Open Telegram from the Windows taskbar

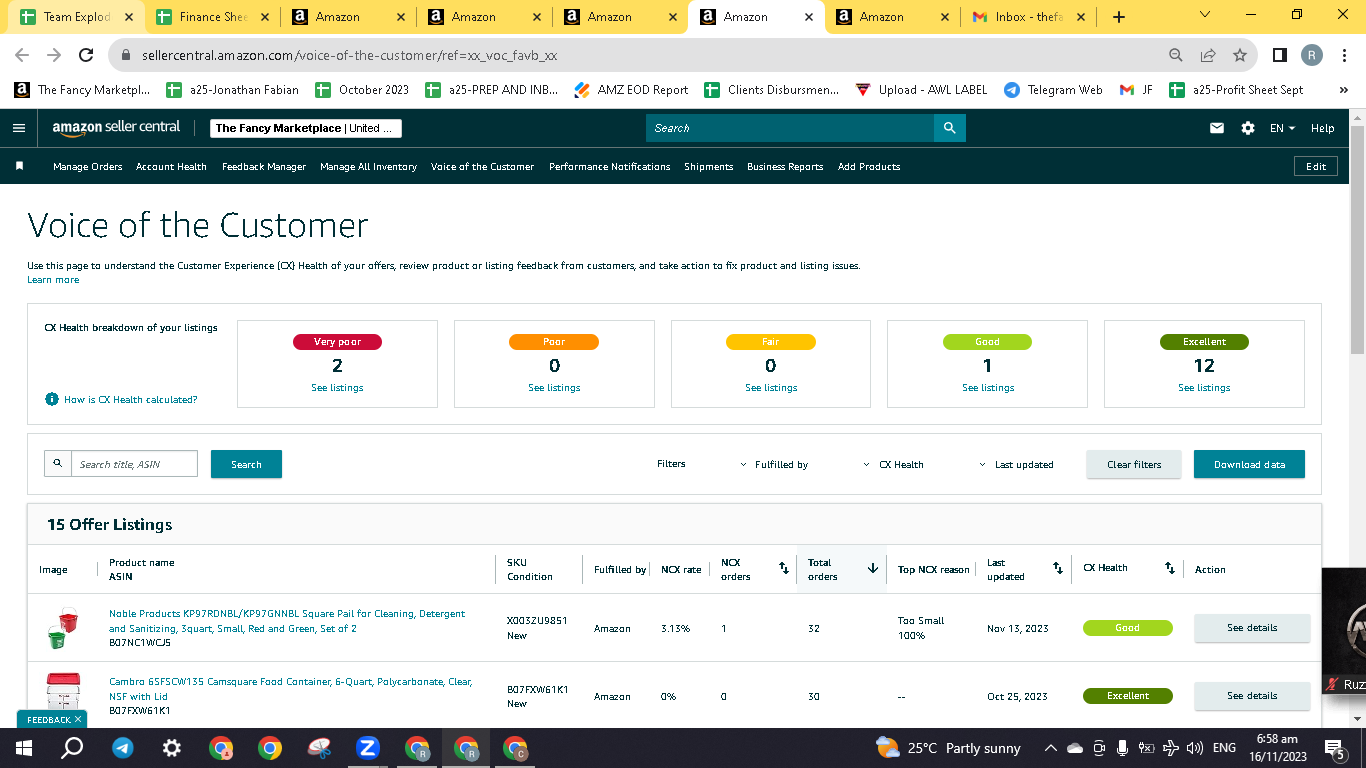[123, 748]
